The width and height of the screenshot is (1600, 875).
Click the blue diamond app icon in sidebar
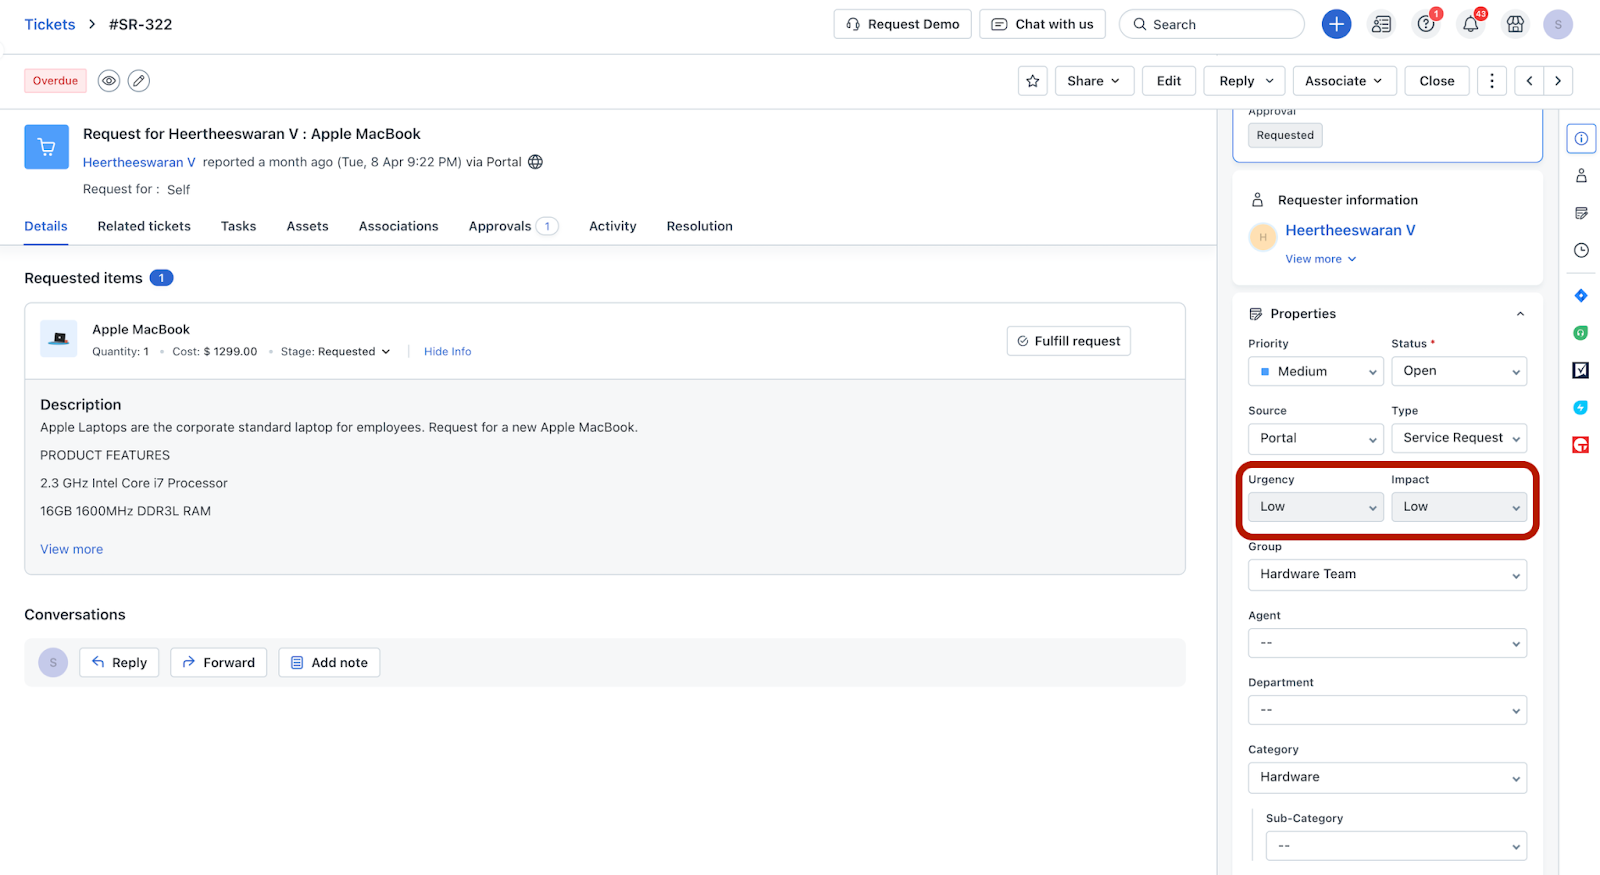(x=1581, y=295)
